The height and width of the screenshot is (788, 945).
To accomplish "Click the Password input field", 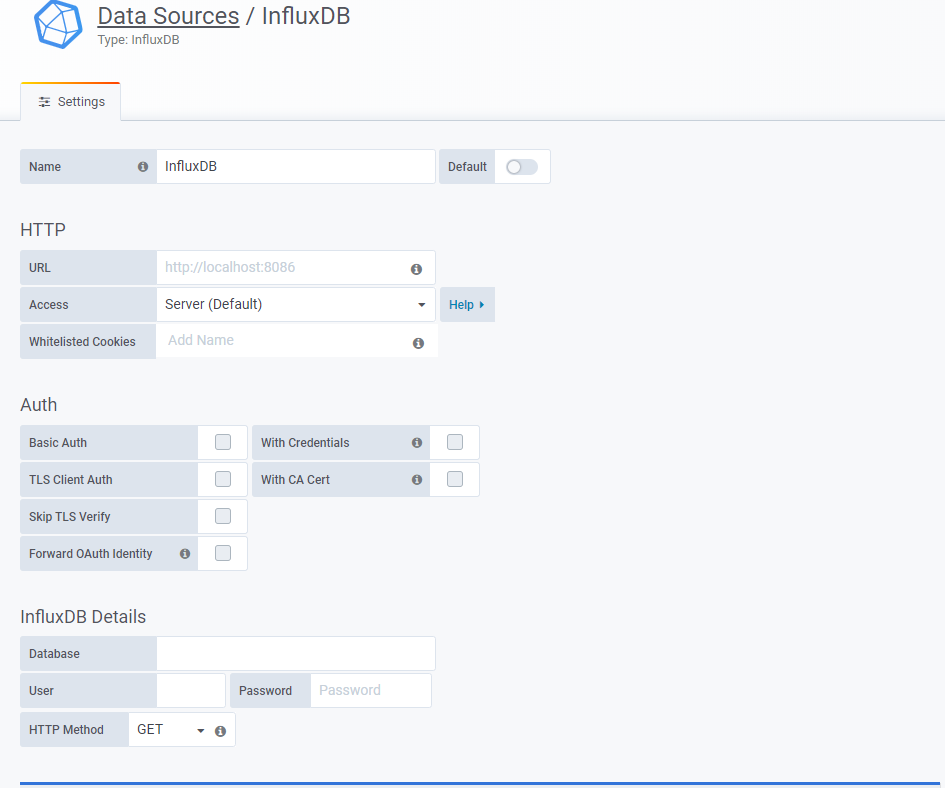I will coord(370,691).
